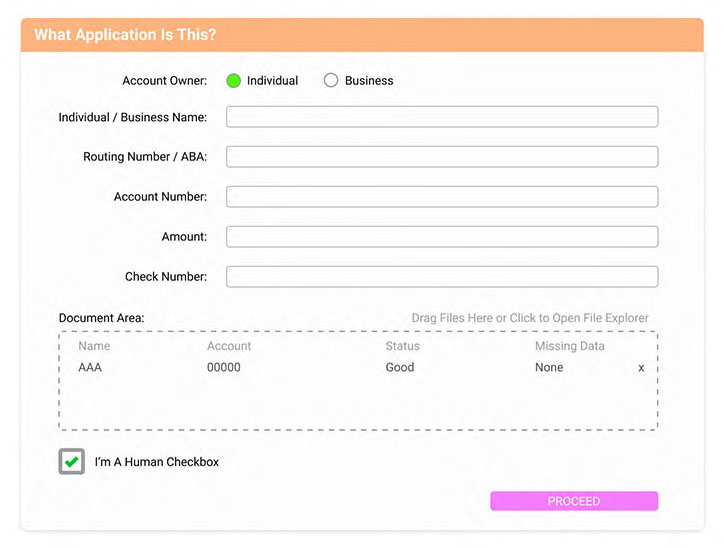The height and width of the screenshot is (548, 724).
Task: Click the pink PROCEED button
Action: tap(574, 501)
